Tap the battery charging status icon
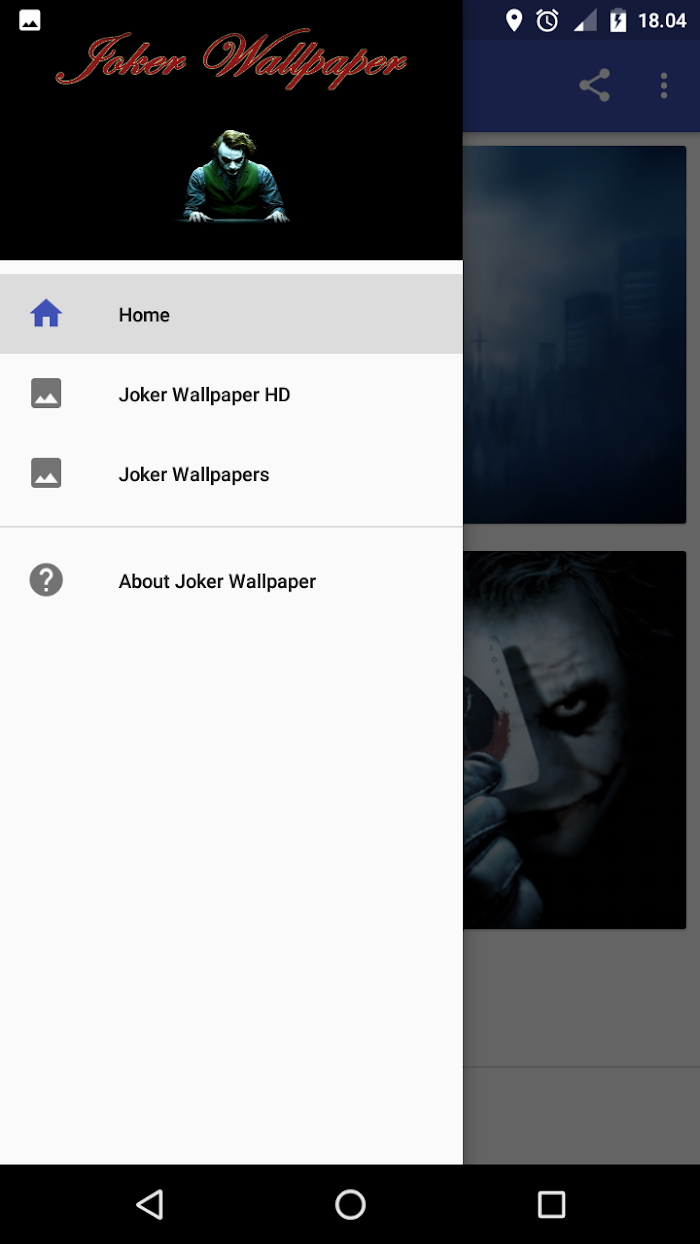The image size is (700, 1244). (x=618, y=20)
